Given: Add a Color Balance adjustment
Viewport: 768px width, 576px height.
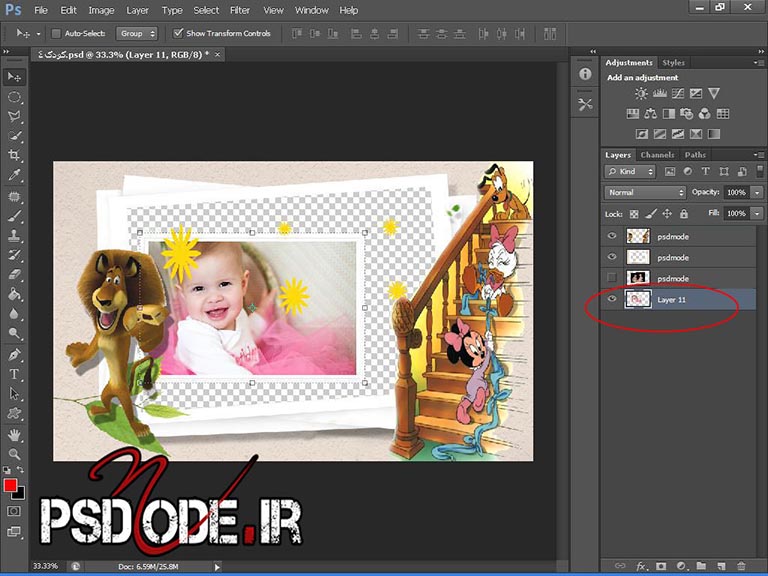Looking at the screenshot, I should pos(650,114).
